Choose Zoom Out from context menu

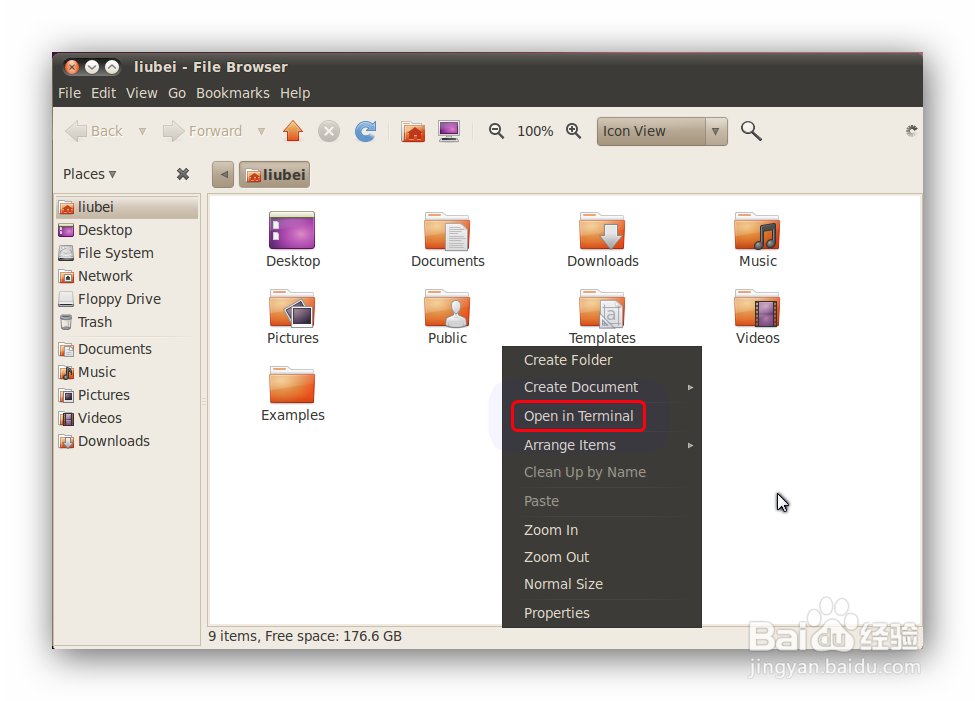(x=602, y=557)
